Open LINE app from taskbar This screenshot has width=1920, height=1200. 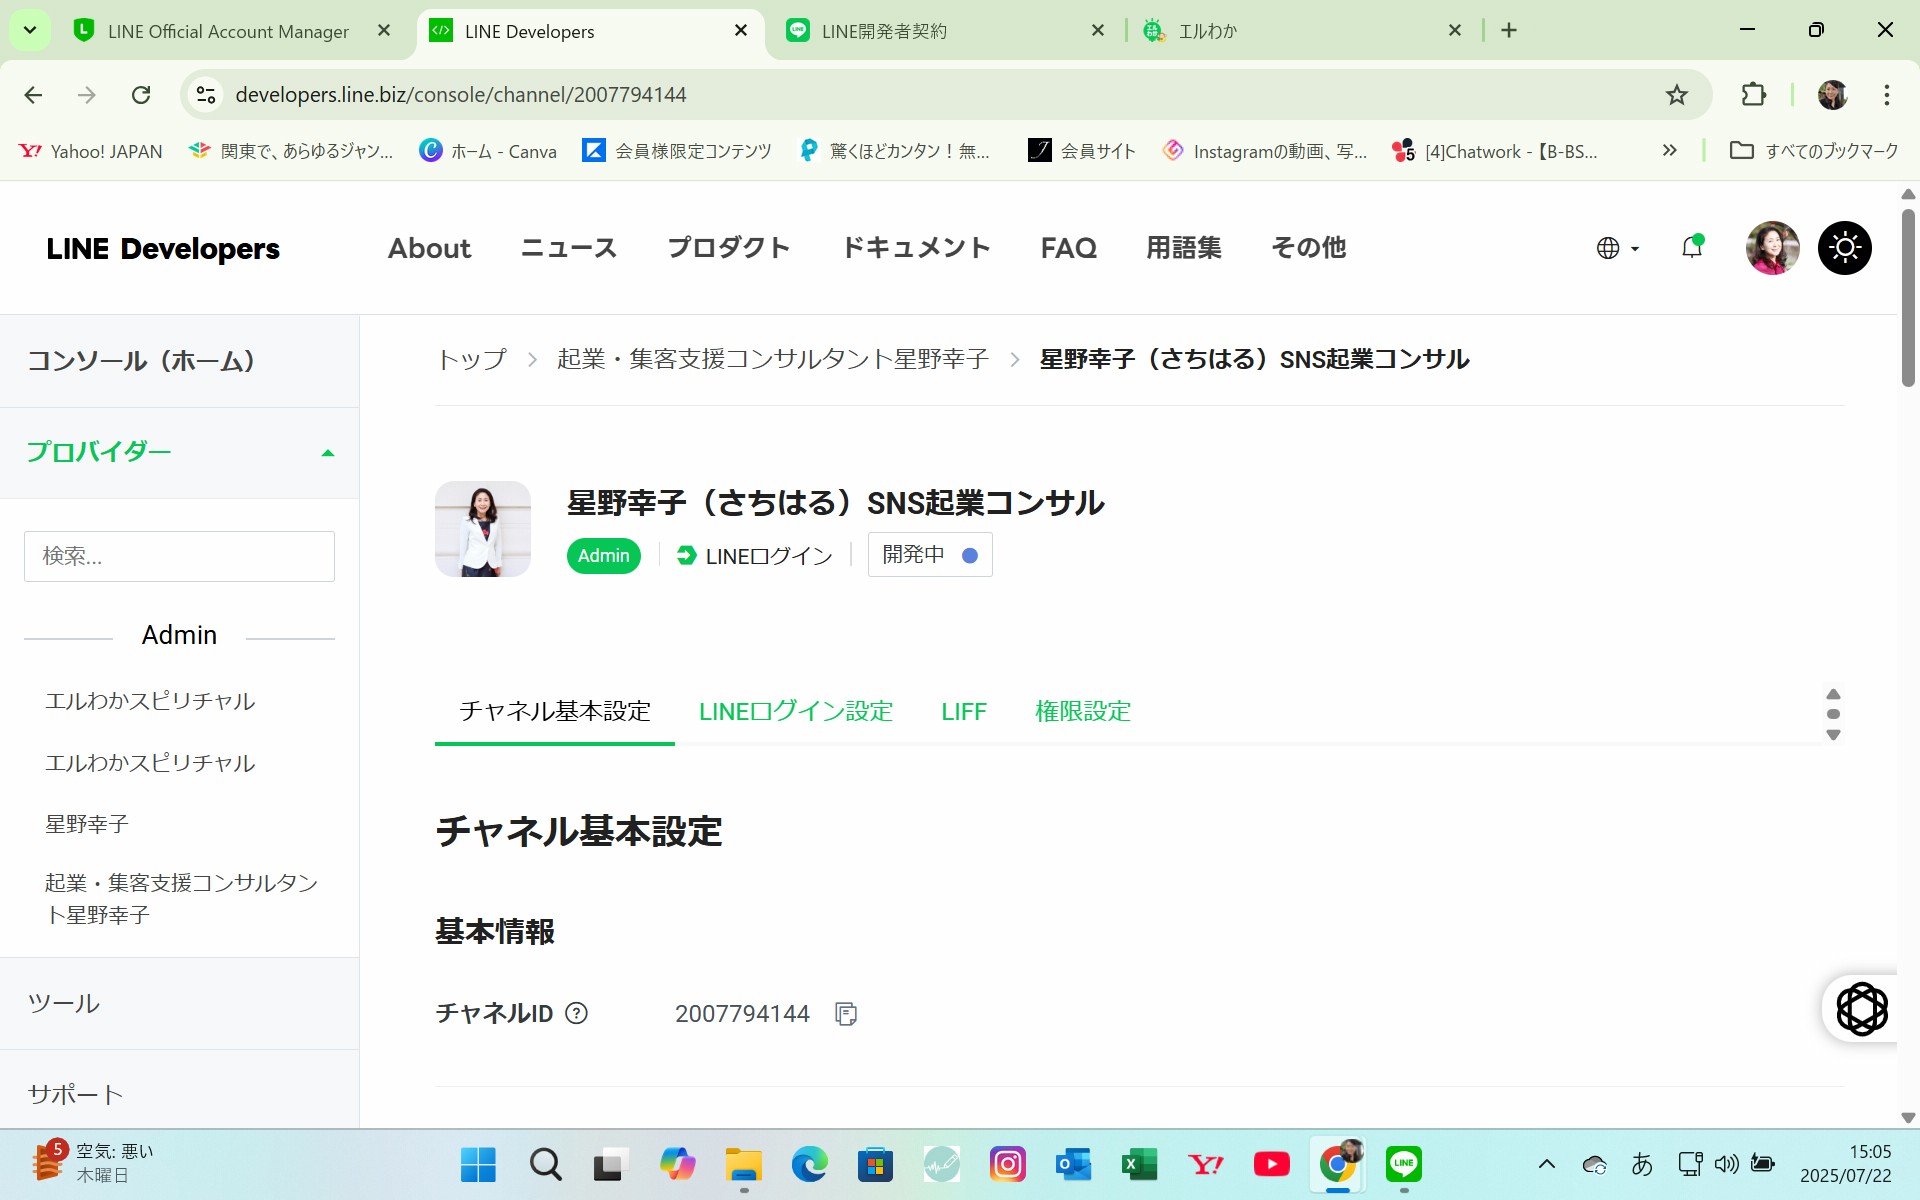(x=1403, y=1164)
